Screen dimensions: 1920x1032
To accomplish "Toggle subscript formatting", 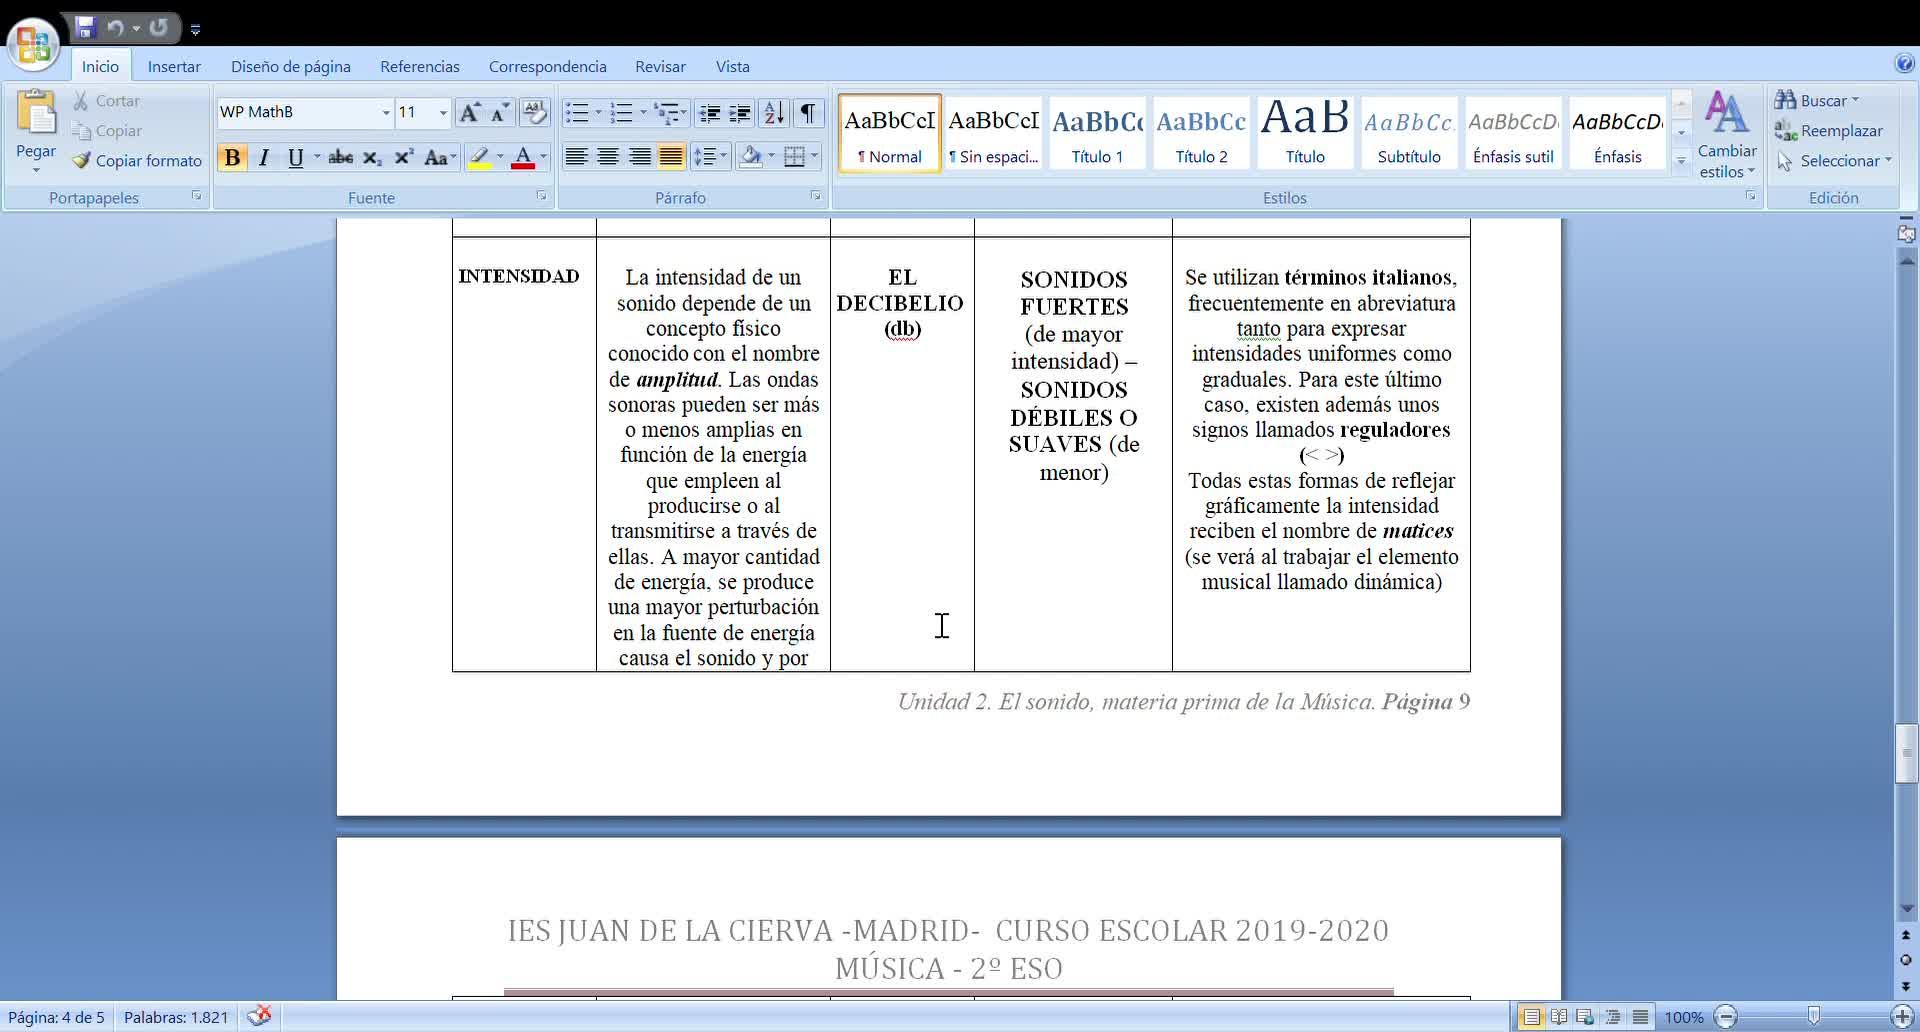I will (x=372, y=158).
